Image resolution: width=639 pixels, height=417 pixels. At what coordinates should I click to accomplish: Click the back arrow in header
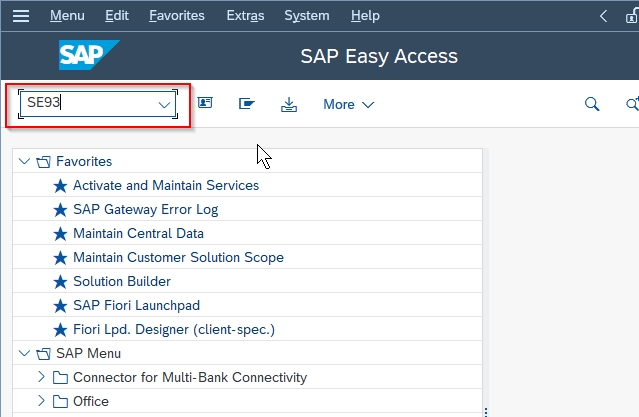(604, 16)
